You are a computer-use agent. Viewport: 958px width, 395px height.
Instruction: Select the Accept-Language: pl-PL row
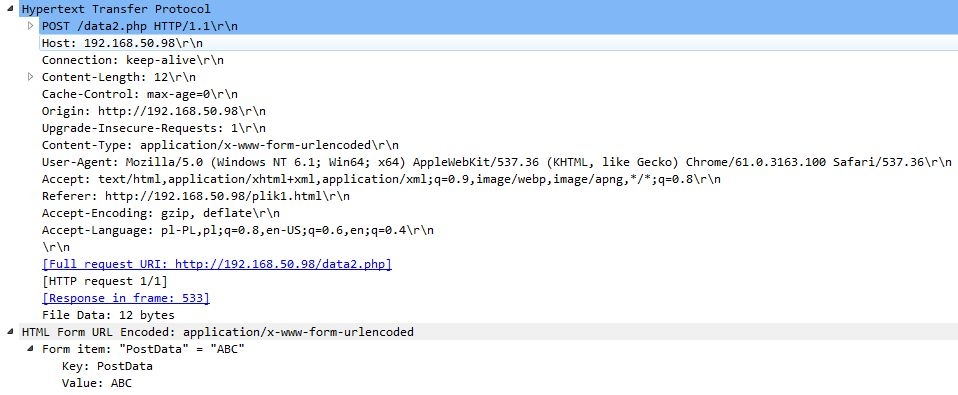coord(238,231)
